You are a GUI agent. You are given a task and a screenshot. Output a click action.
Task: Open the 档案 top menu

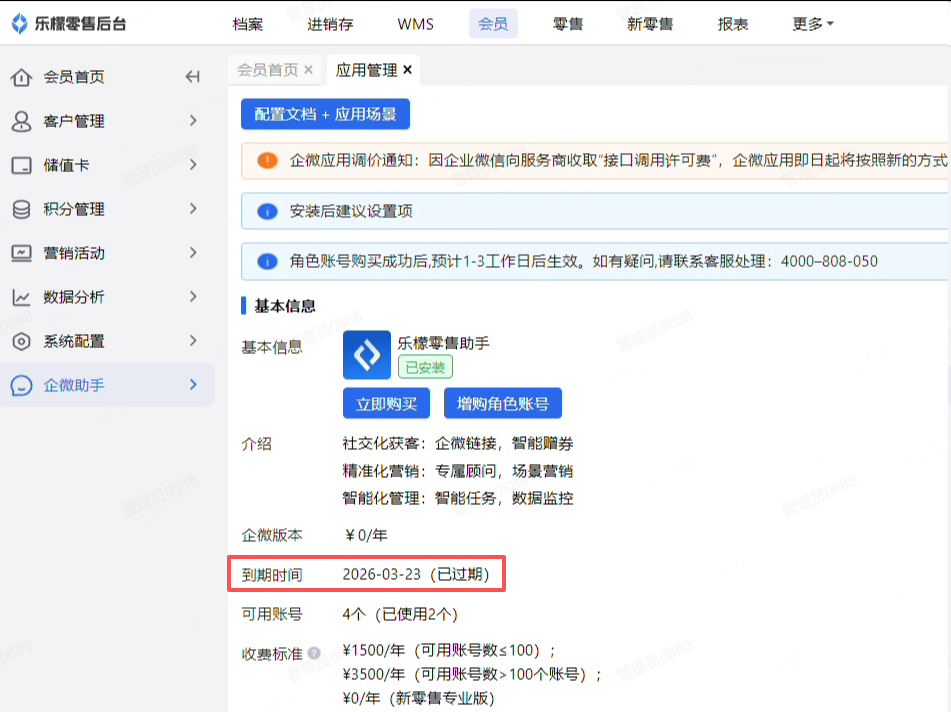247,24
